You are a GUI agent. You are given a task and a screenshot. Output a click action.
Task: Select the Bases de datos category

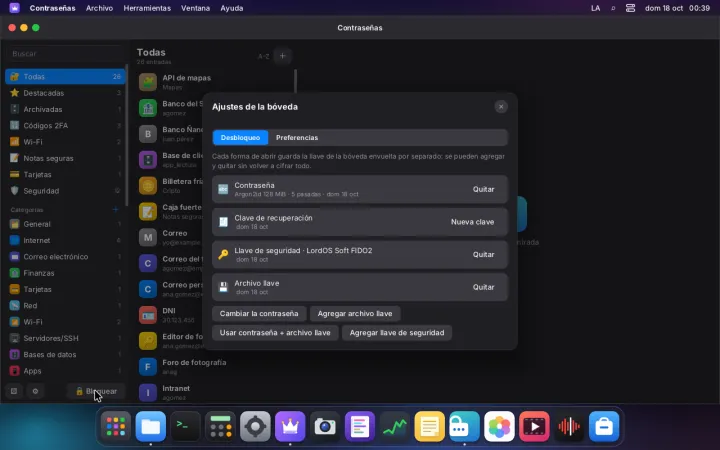(65, 354)
